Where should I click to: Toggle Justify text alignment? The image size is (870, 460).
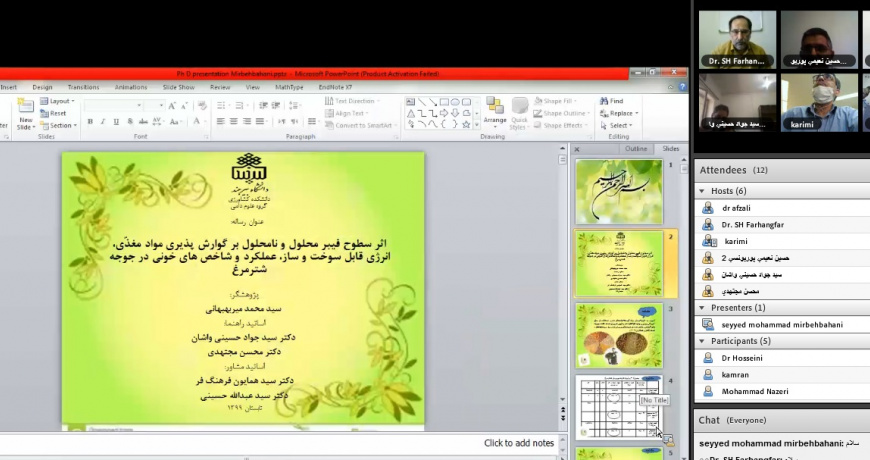click(x=260, y=122)
